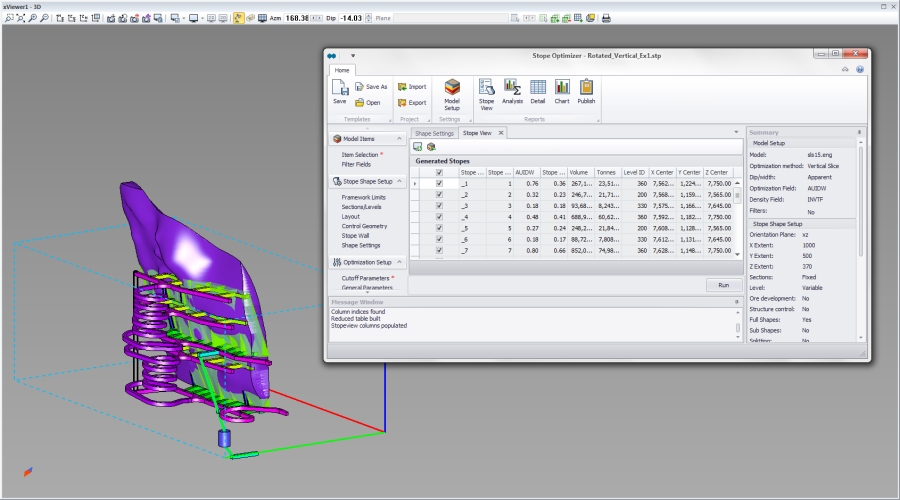Click the print icon in viewer toolbar
The height and width of the screenshot is (500, 900).
(x=606, y=18)
